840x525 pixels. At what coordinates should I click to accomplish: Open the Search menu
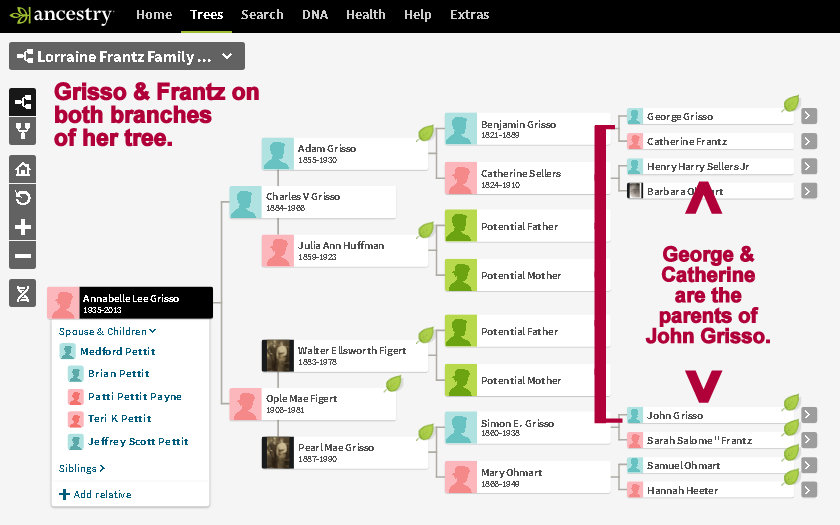[262, 15]
